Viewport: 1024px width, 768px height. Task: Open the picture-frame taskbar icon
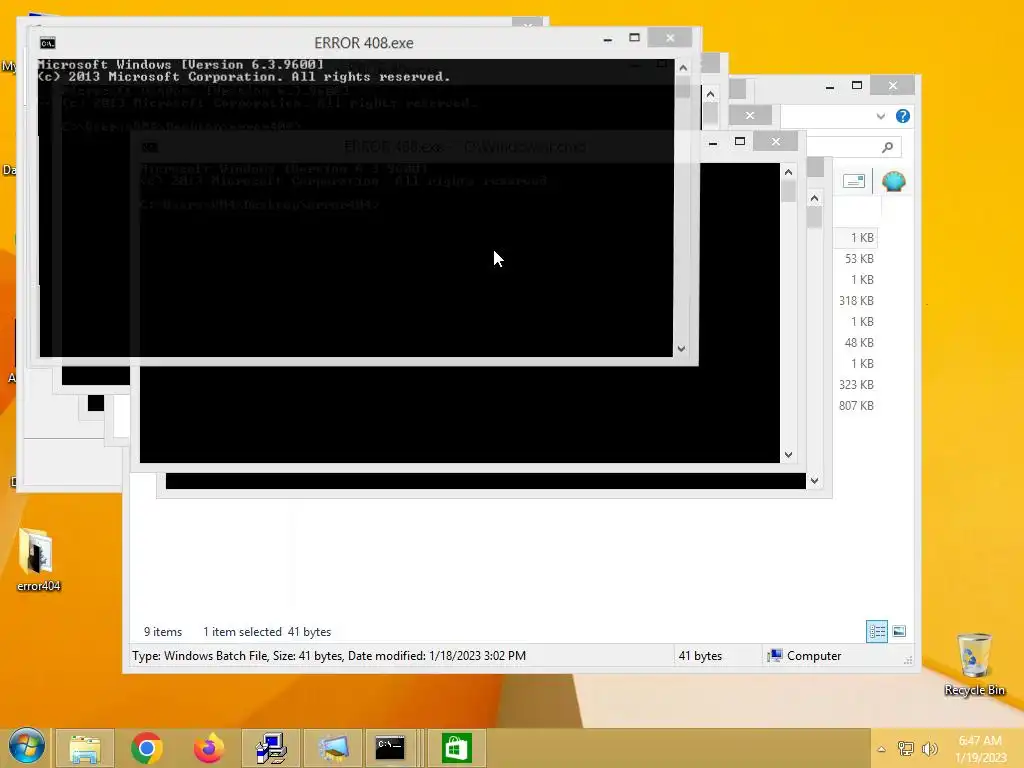(x=332, y=748)
